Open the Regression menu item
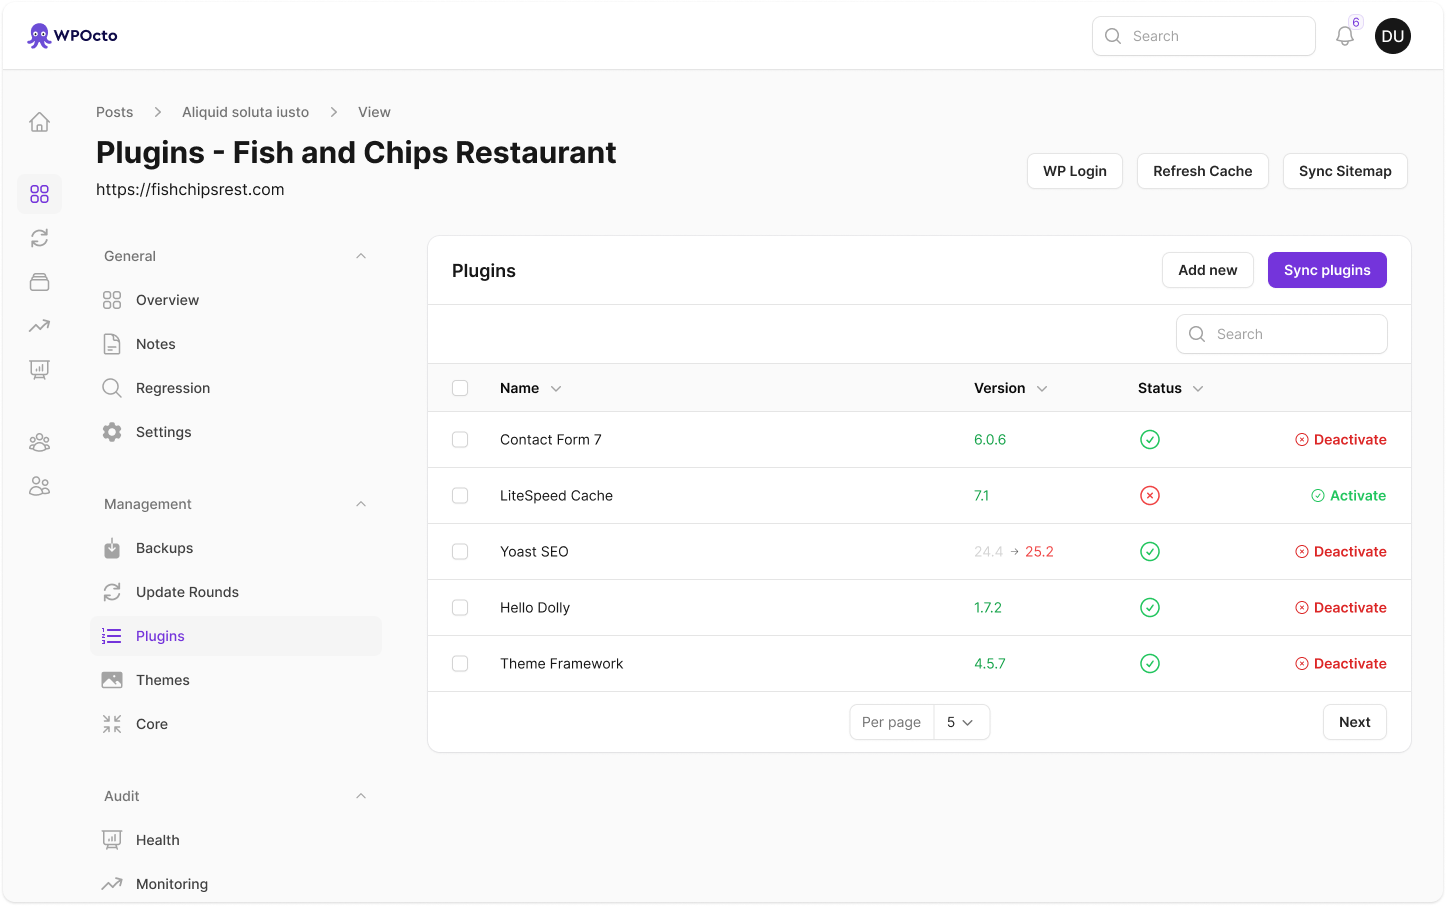Image resolution: width=1446 pixels, height=906 pixels. pyautogui.click(x=236, y=388)
